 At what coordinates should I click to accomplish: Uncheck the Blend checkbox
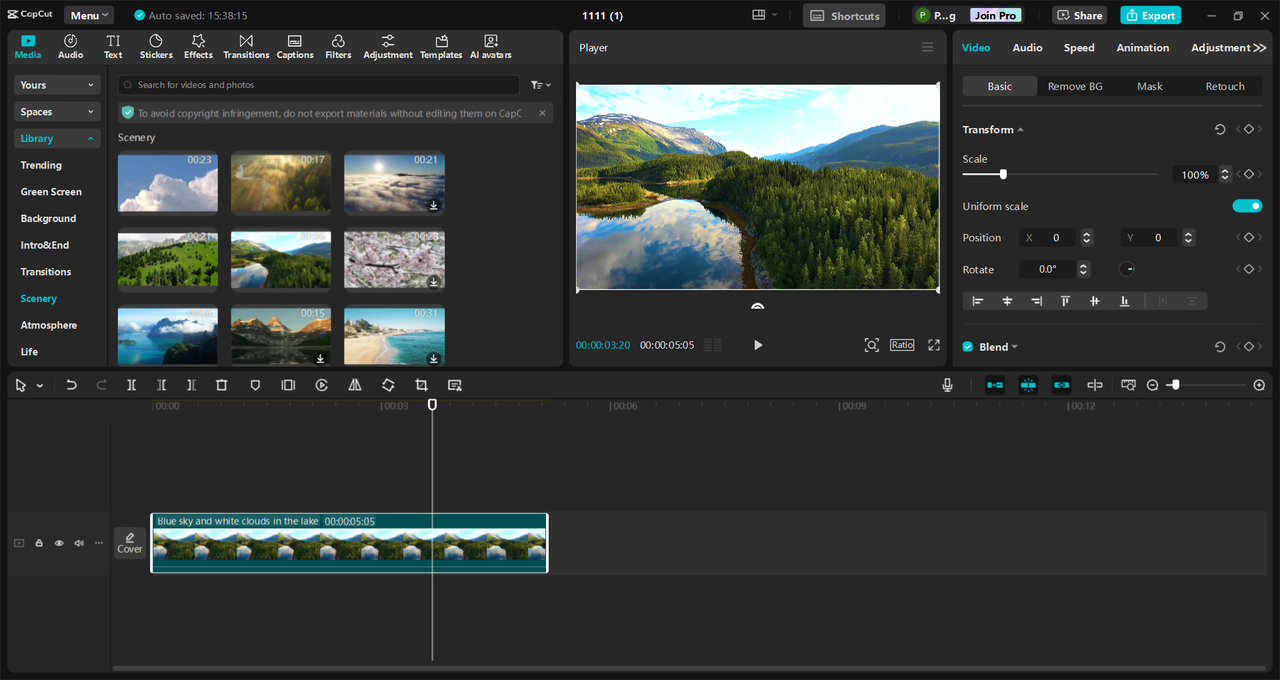[x=967, y=347]
